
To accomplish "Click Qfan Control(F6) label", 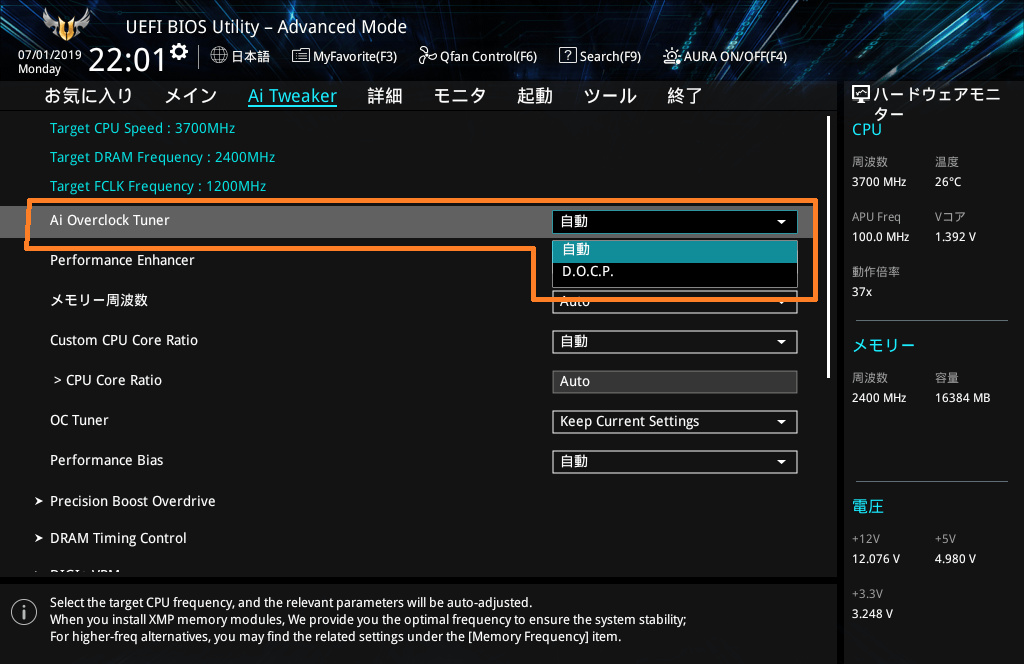I will click(x=488, y=56).
